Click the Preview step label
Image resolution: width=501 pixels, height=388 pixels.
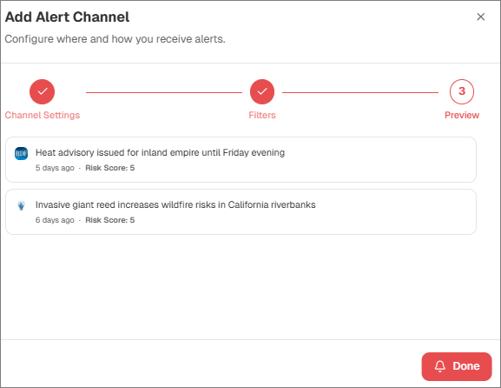coord(462,115)
